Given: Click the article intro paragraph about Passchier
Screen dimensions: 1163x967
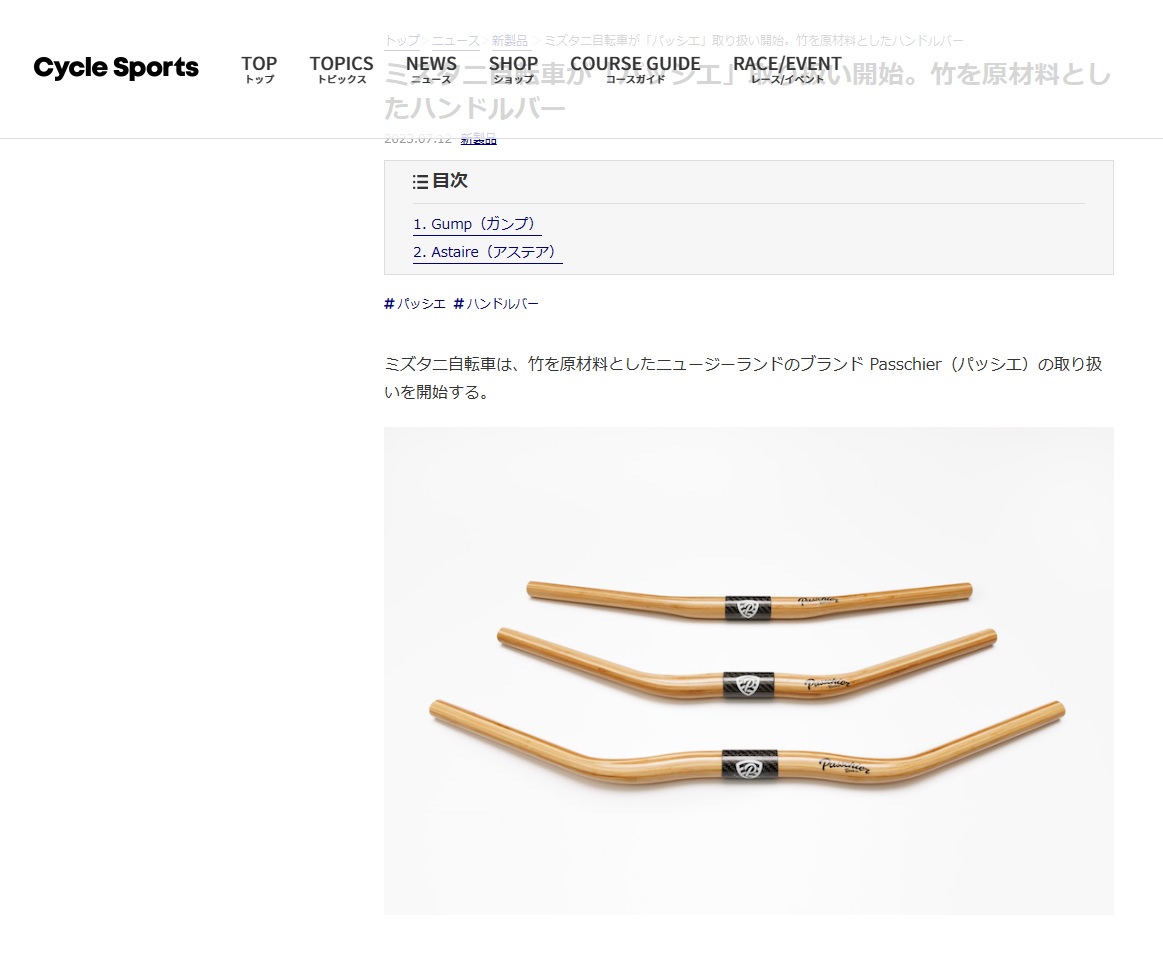Looking at the screenshot, I should 743,378.
